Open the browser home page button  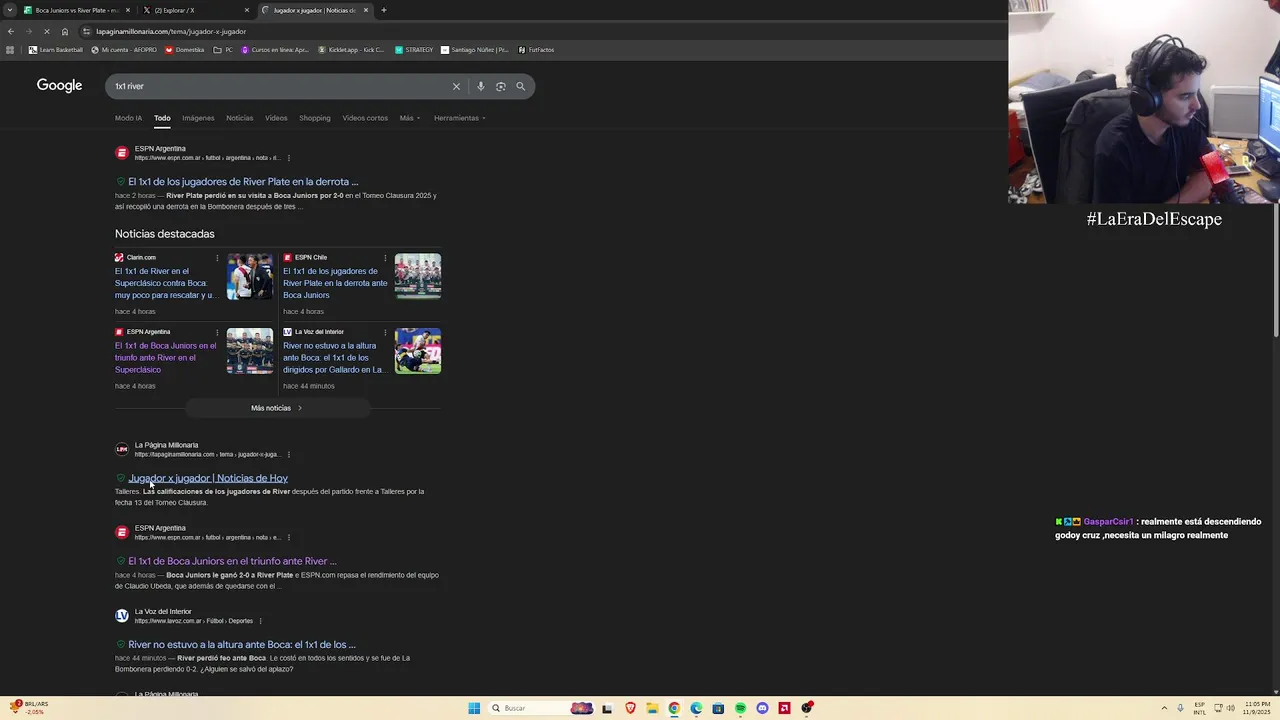(65, 31)
